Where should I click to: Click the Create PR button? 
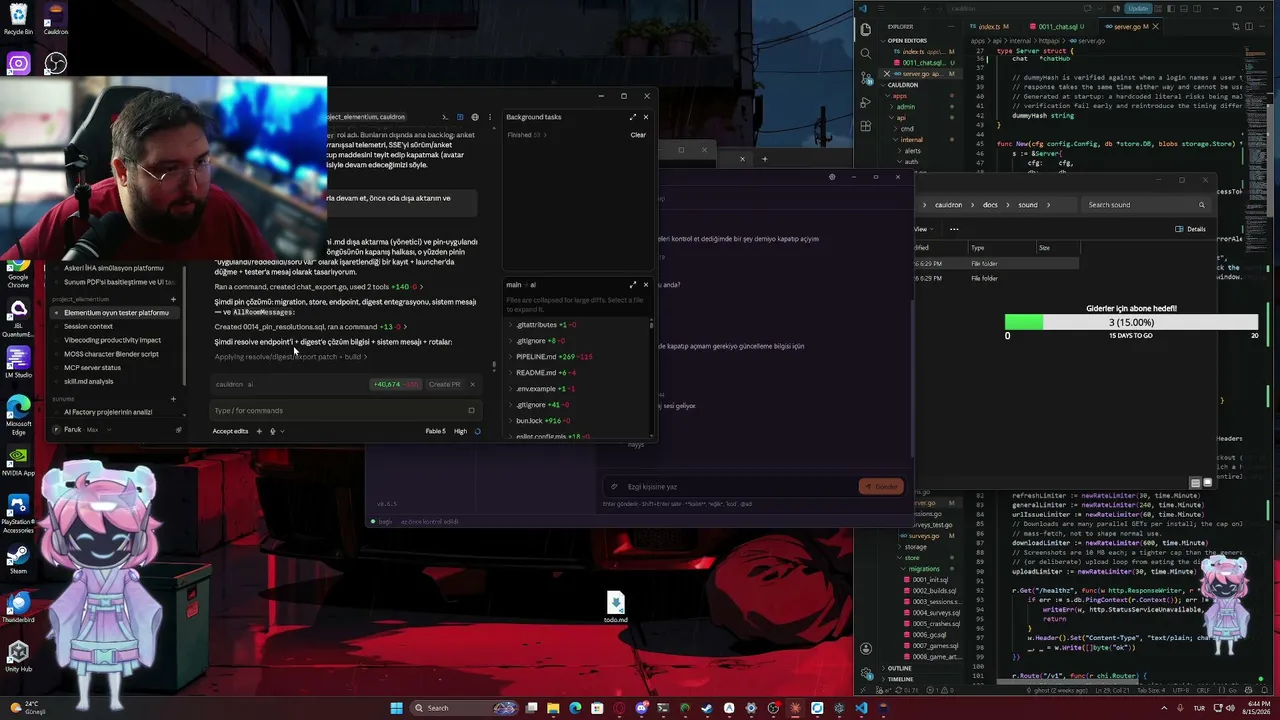click(444, 384)
